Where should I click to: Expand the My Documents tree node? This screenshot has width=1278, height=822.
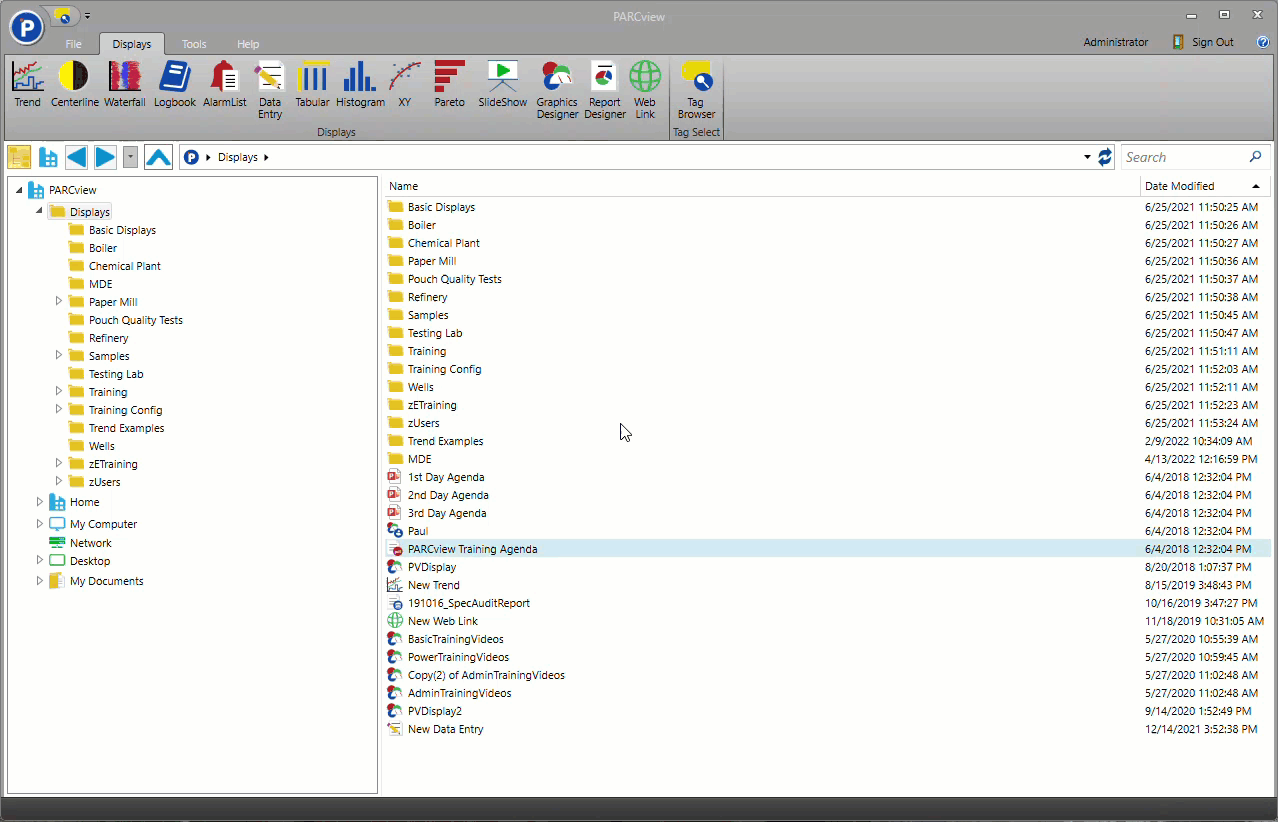39,580
